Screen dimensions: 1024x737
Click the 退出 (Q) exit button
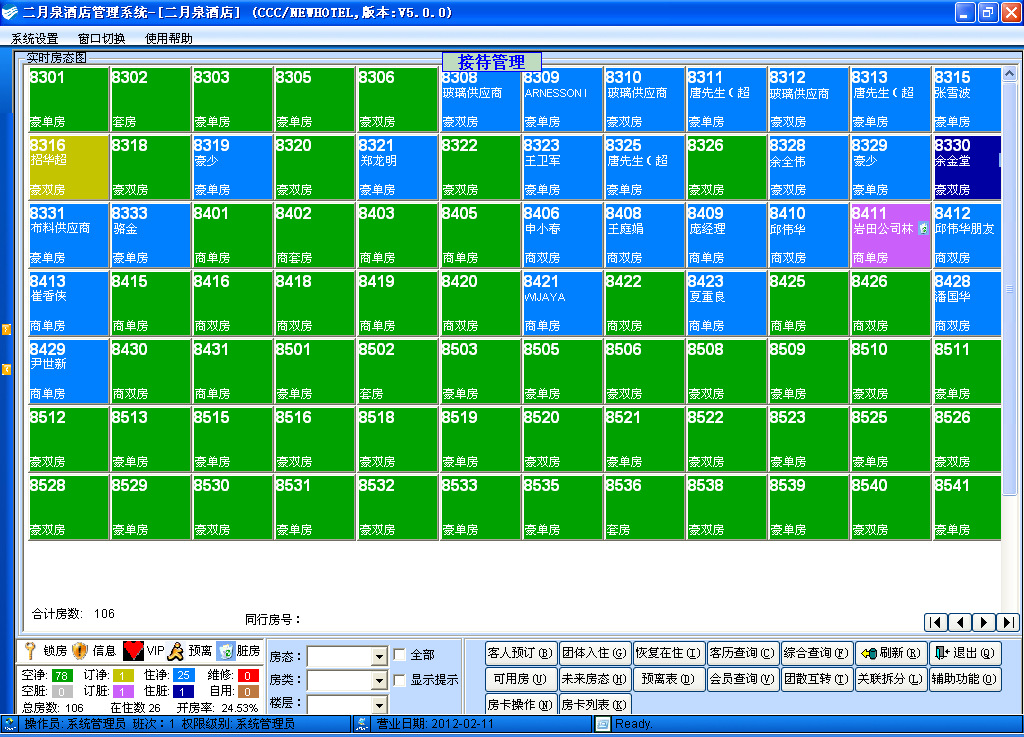[965, 653]
